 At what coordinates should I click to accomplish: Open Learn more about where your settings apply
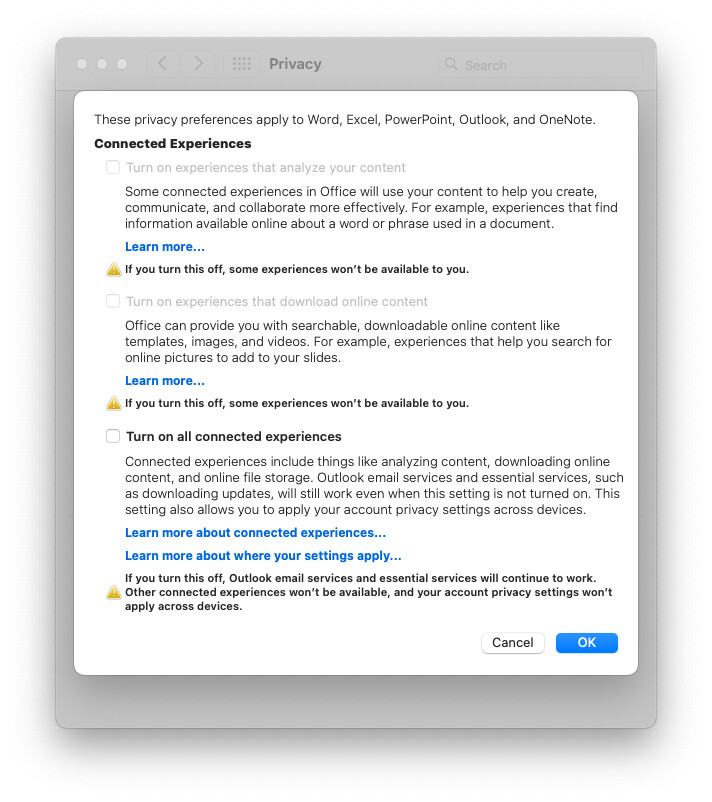[263, 556]
